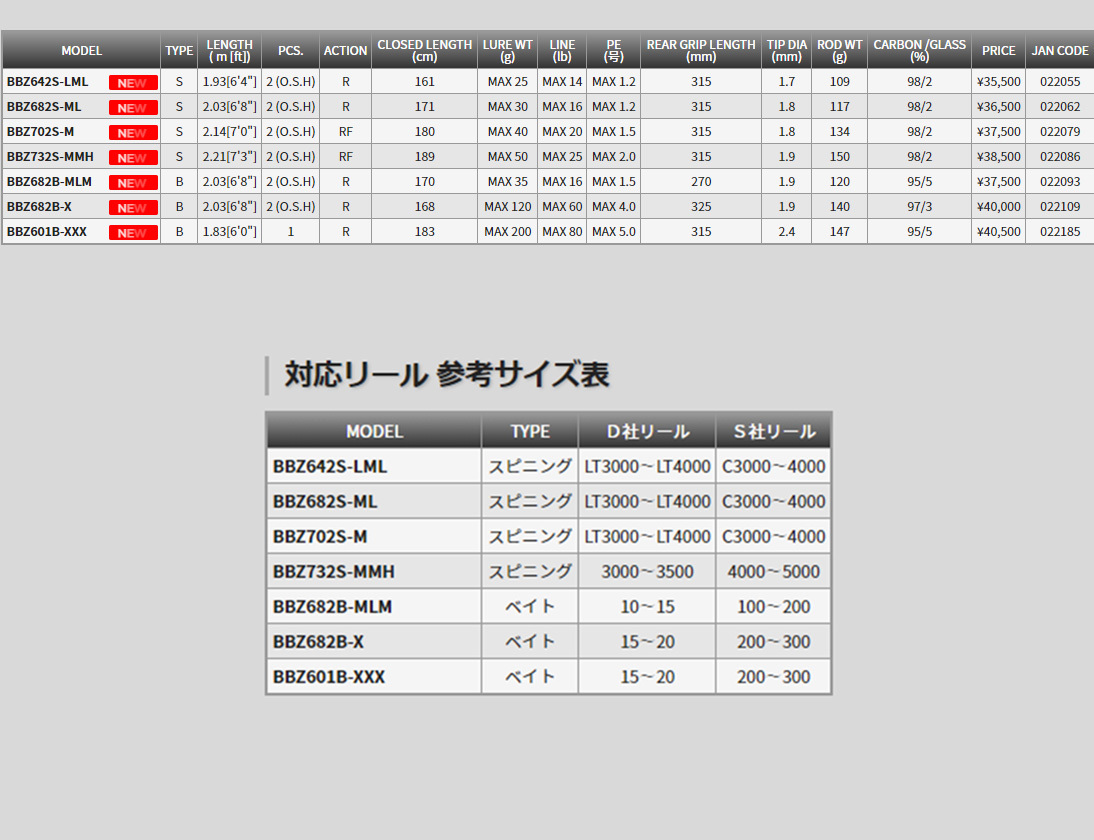
Task: Click the NEW badge beside BBZ702S-M
Action: pos(133,133)
